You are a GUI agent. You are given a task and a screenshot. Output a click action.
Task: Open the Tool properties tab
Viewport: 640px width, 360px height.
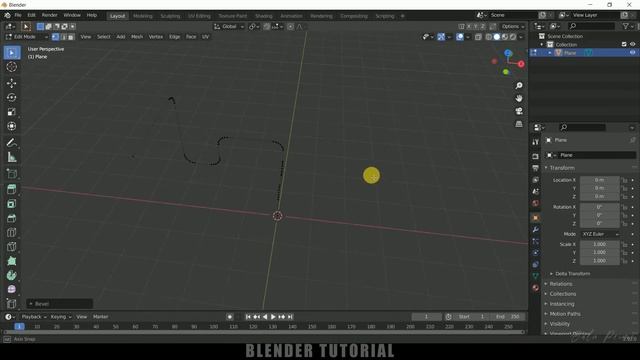point(536,142)
